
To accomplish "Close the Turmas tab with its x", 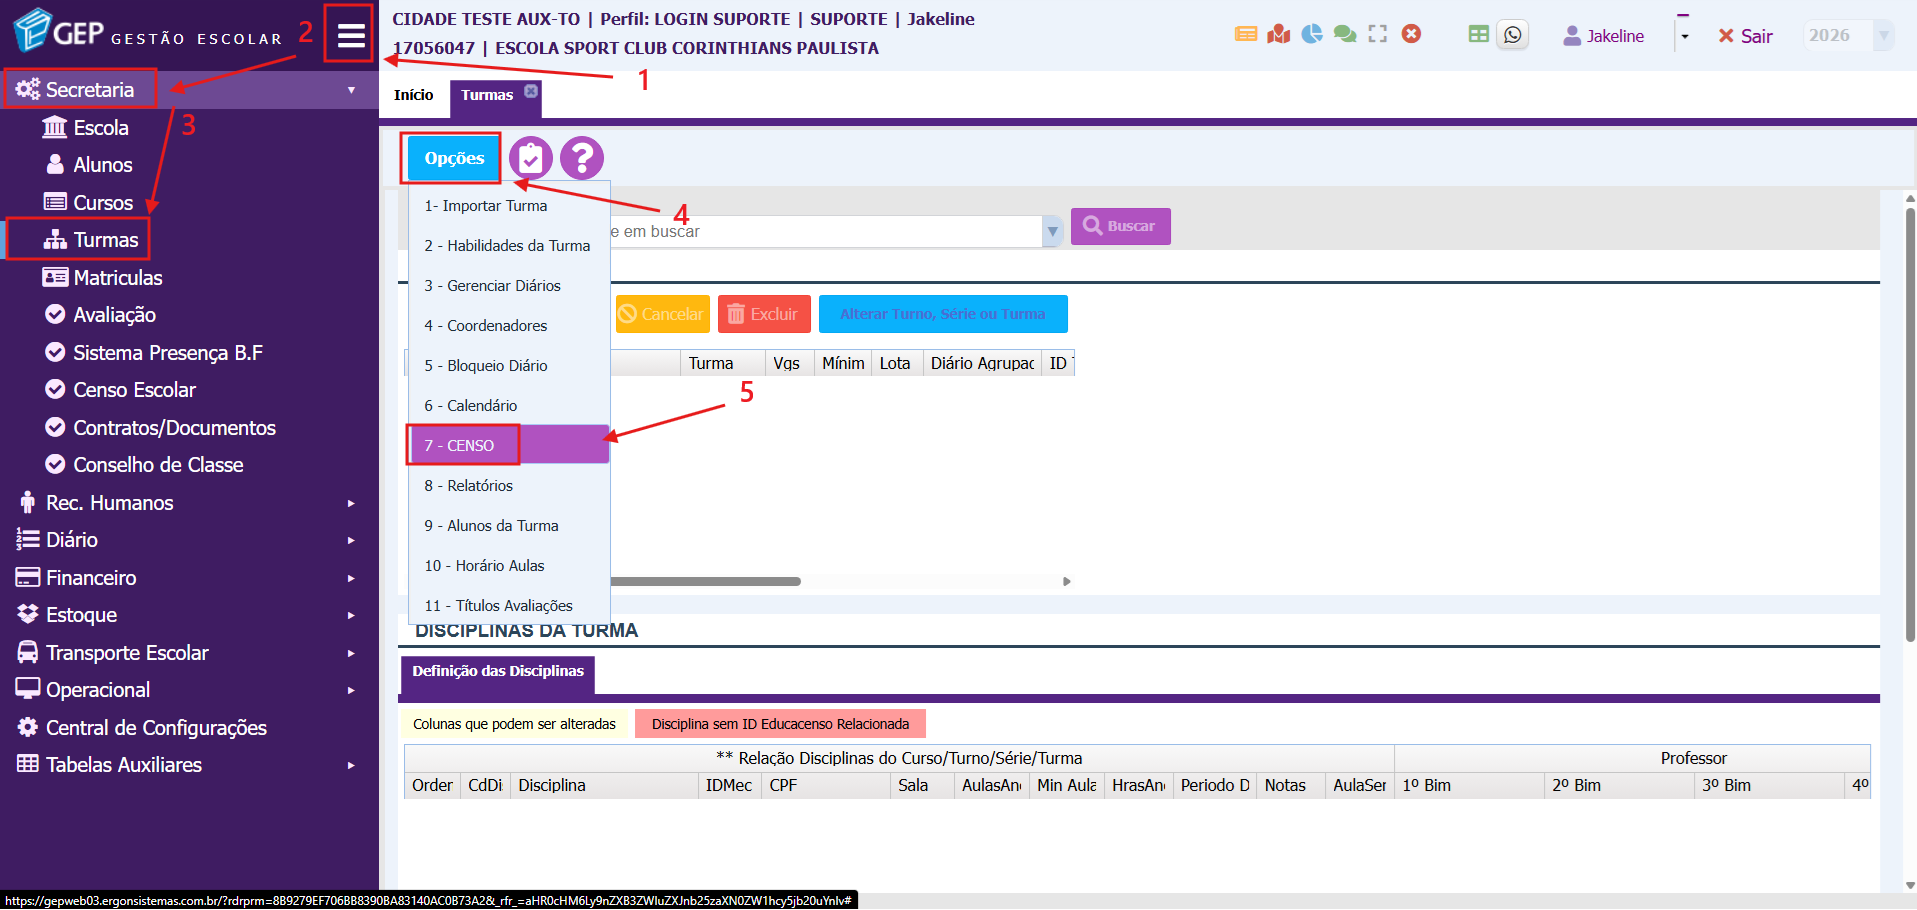I will (531, 91).
